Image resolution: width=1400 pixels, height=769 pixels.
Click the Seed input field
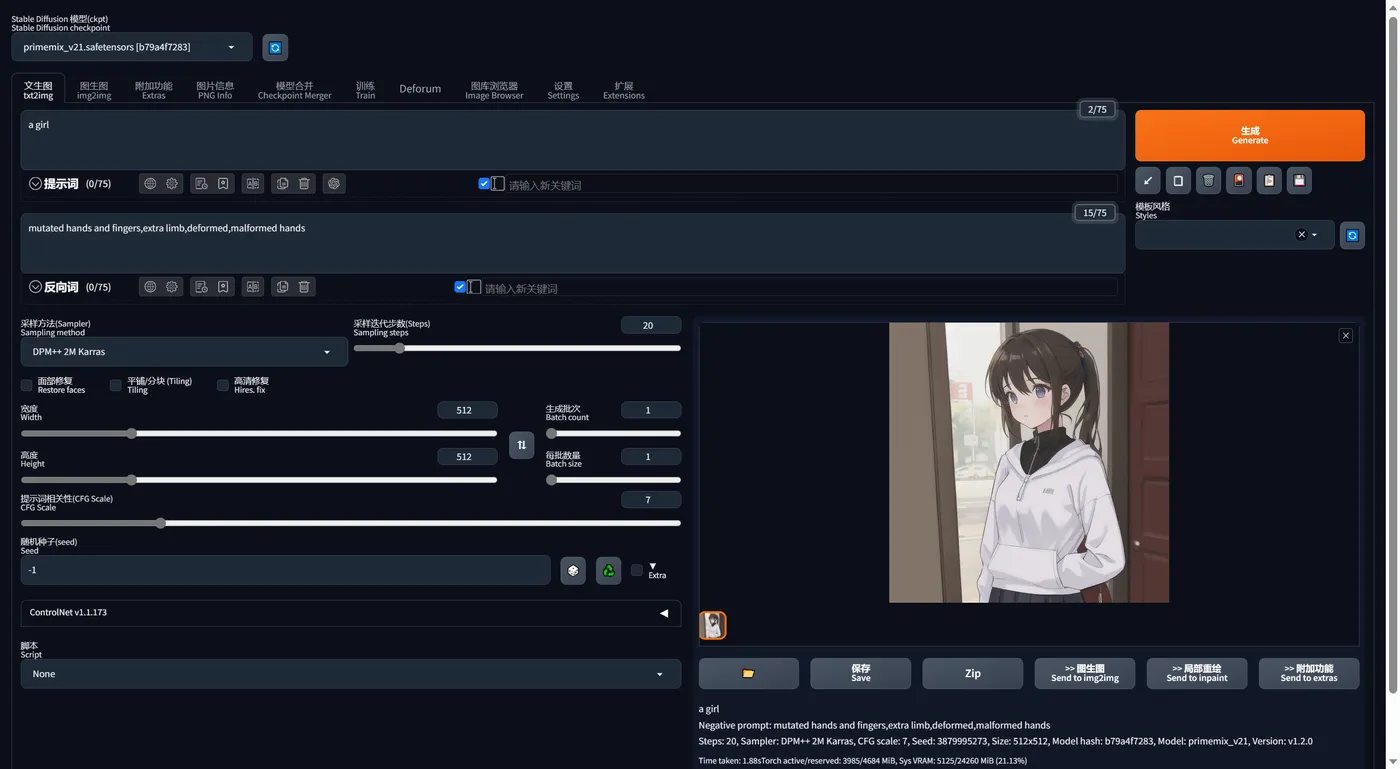286,570
